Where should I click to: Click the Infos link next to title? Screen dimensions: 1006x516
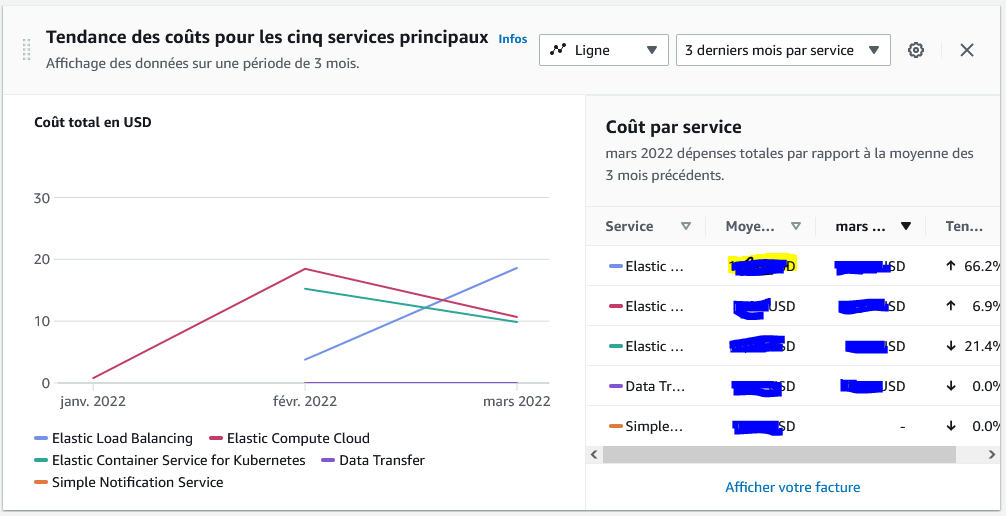click(x=513, y=39)
